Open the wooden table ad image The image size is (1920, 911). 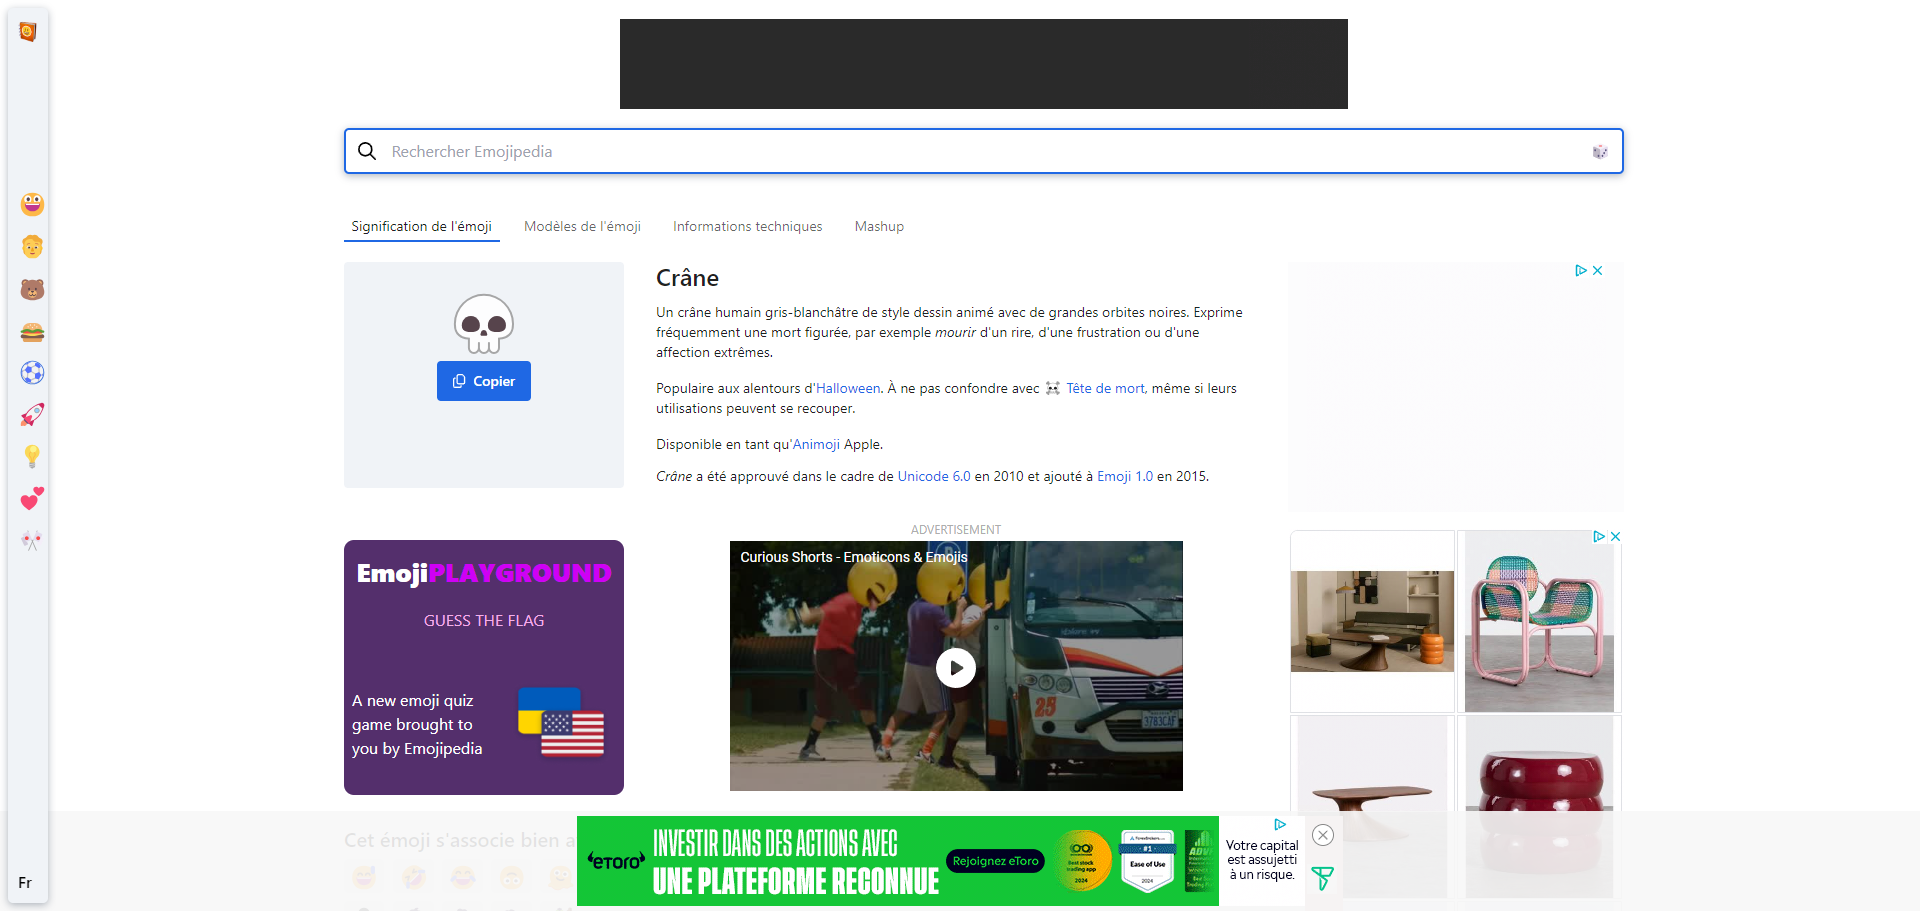(x=1372, y=805)
